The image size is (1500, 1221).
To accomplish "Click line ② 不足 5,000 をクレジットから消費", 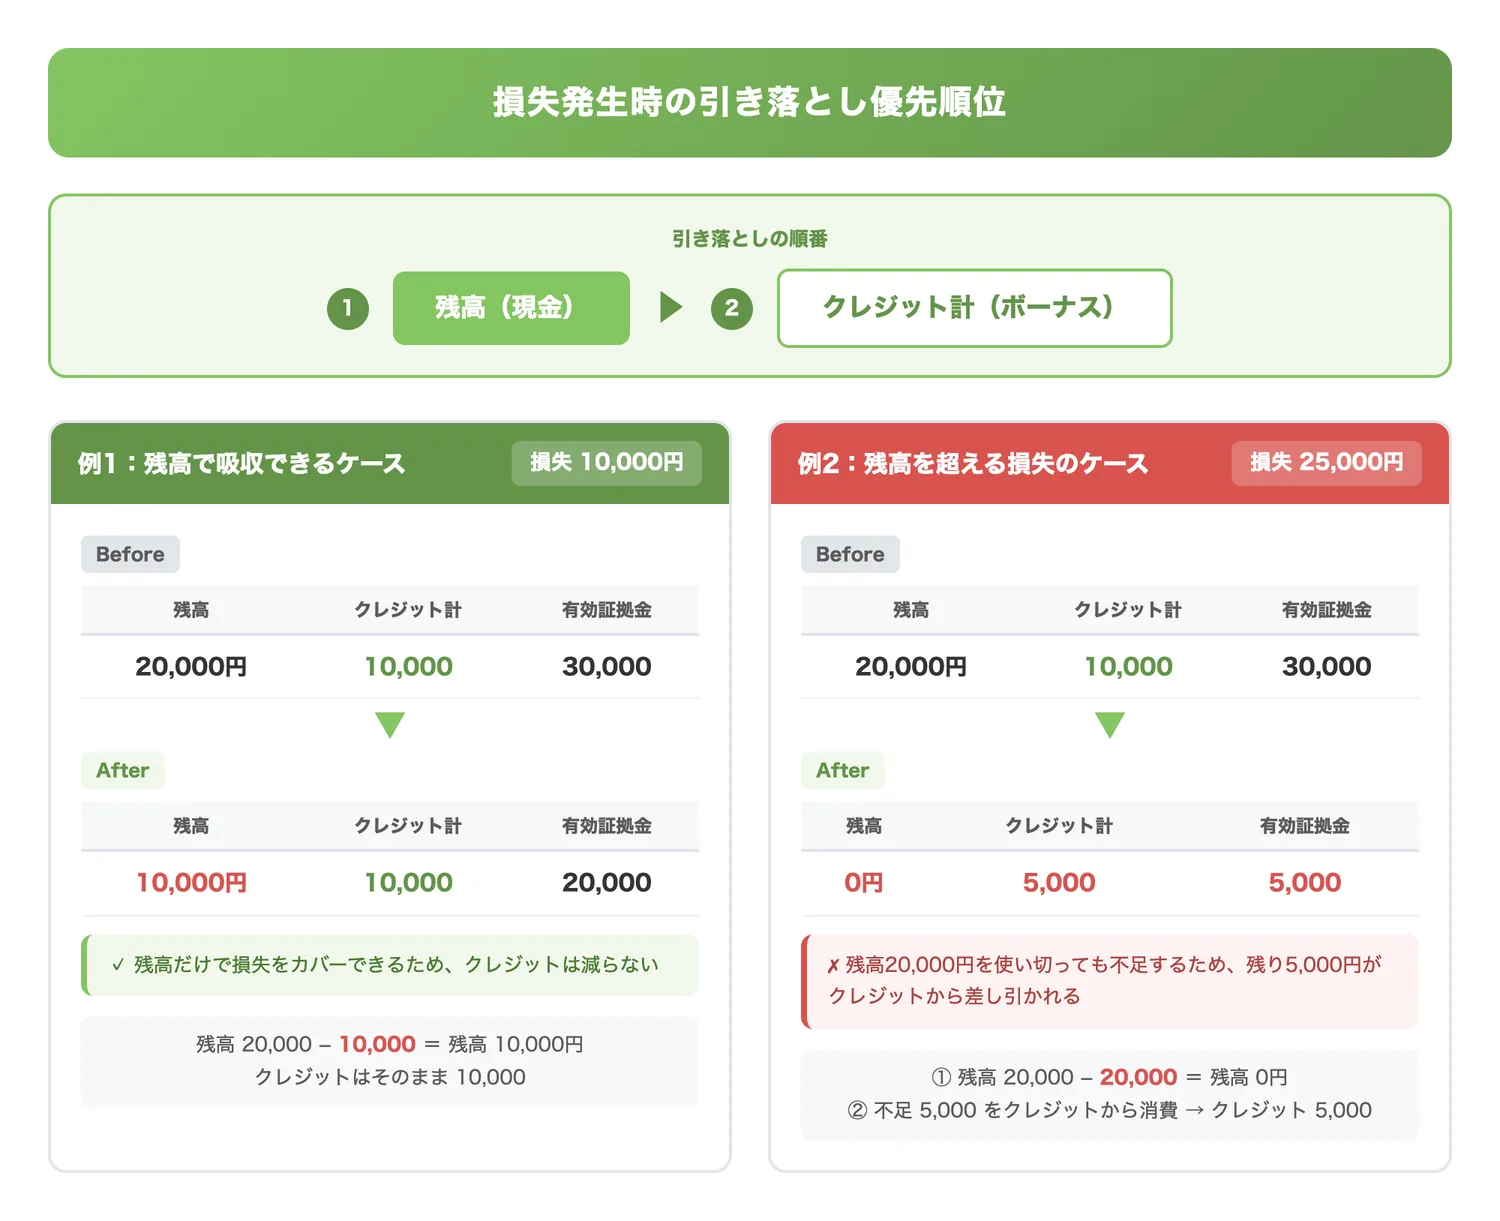I will click(1110, 1111).
